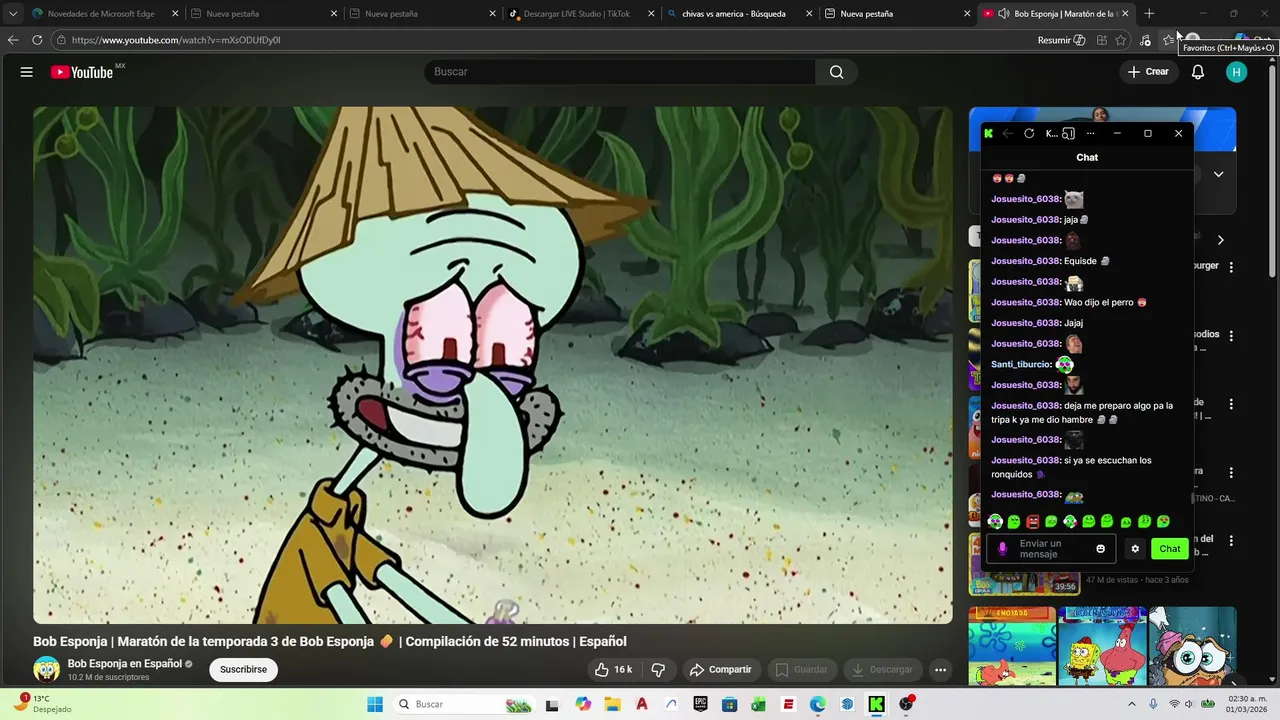Open Microsoft Store from the taskbar
Screen dimensions: 1280x720
point(730,704)
